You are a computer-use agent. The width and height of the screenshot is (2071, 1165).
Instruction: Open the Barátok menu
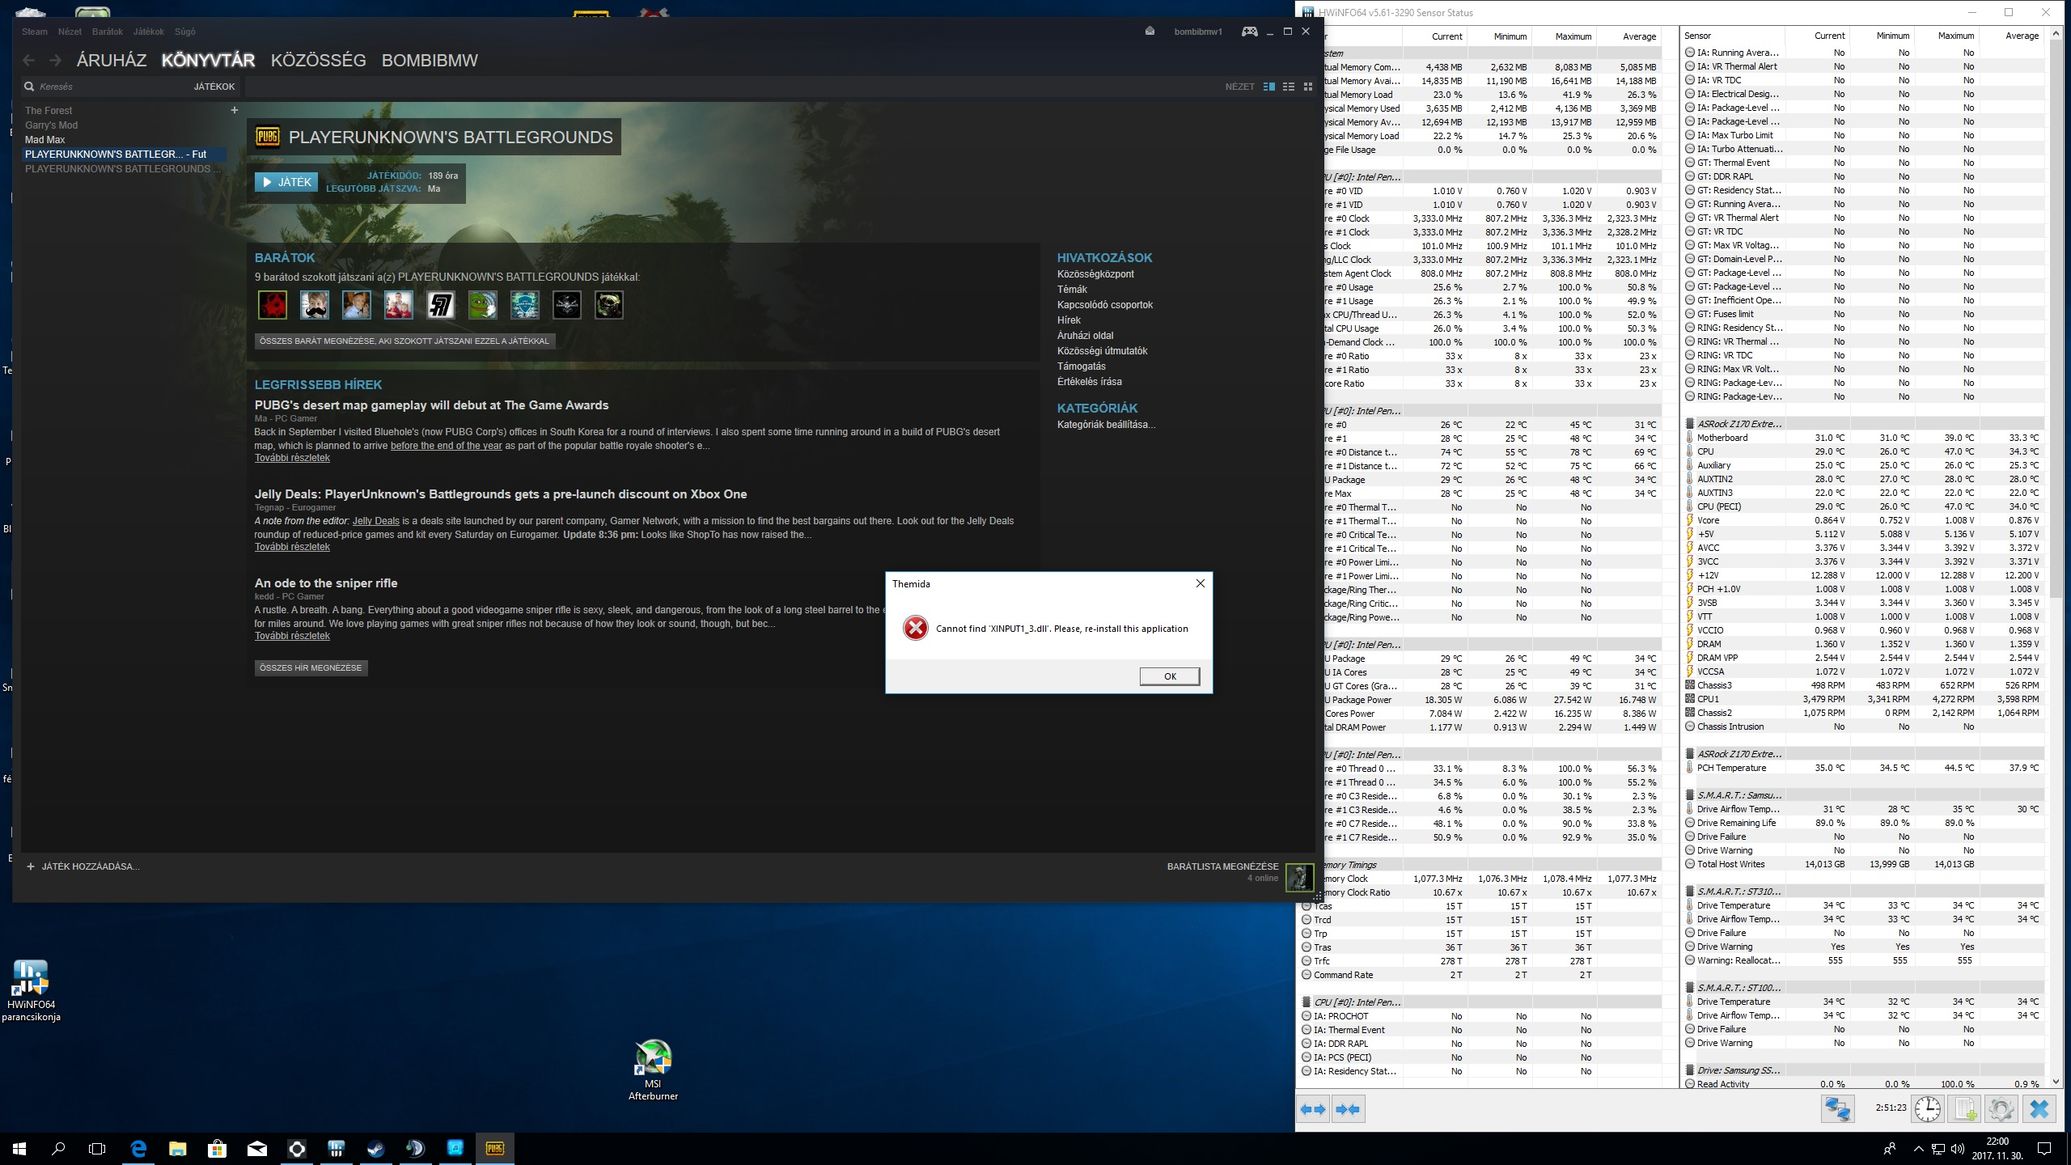point(107,31)
